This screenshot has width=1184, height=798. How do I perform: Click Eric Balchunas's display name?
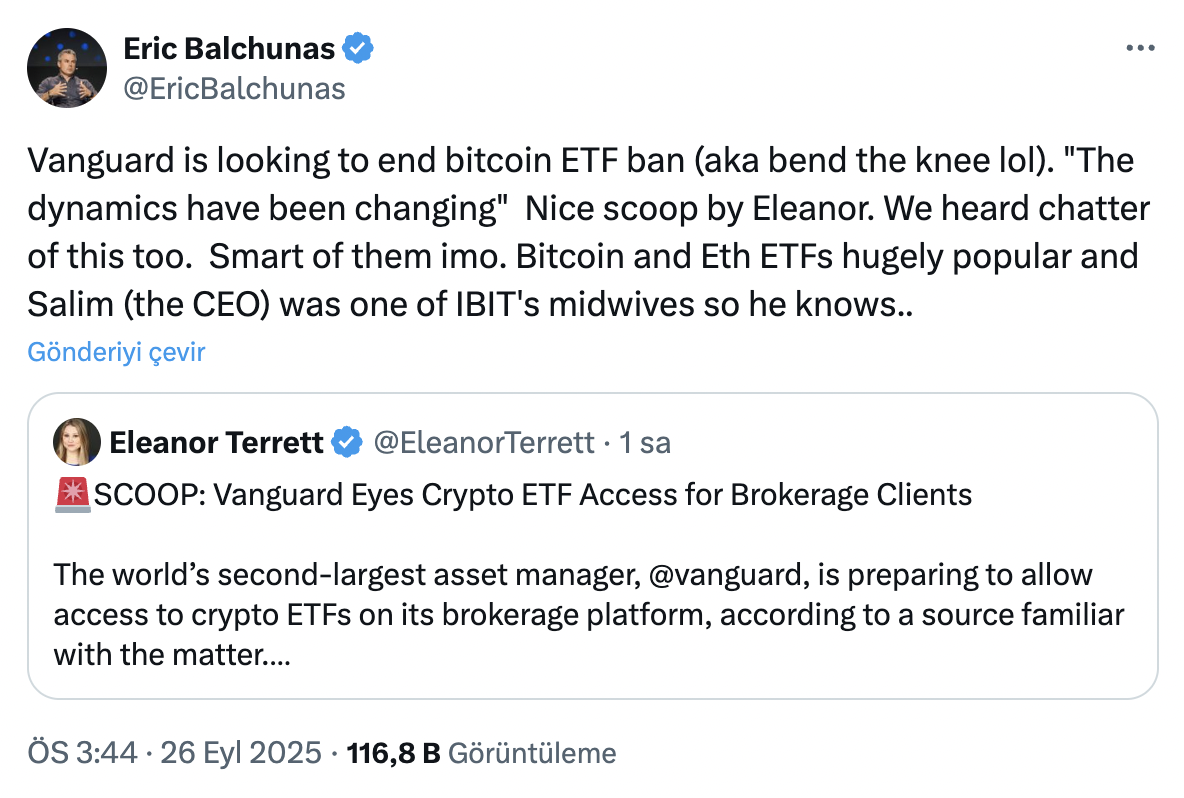tap(234, 47)
